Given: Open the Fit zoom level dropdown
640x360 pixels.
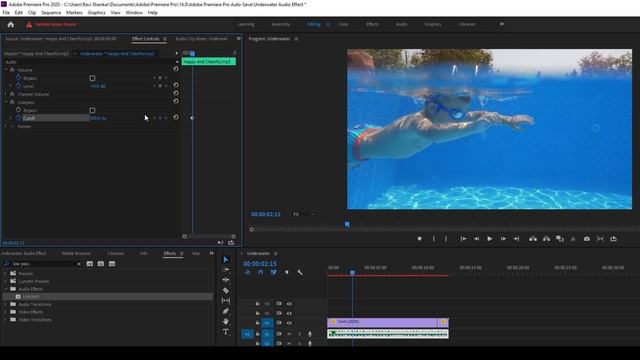Looking at the screenshot, I should (304, 214).
